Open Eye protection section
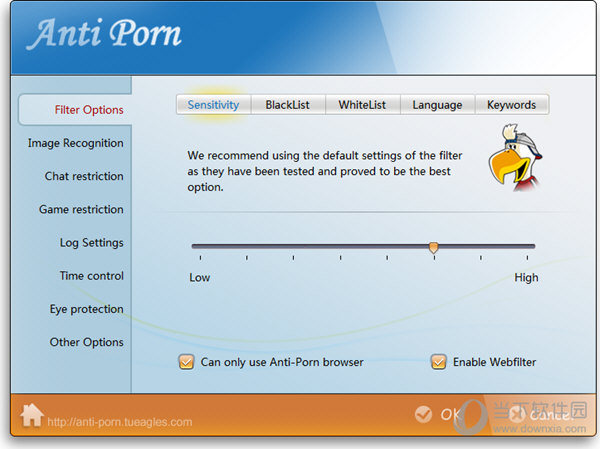Viewport: 600px width, 449px height. click(86, 309)
